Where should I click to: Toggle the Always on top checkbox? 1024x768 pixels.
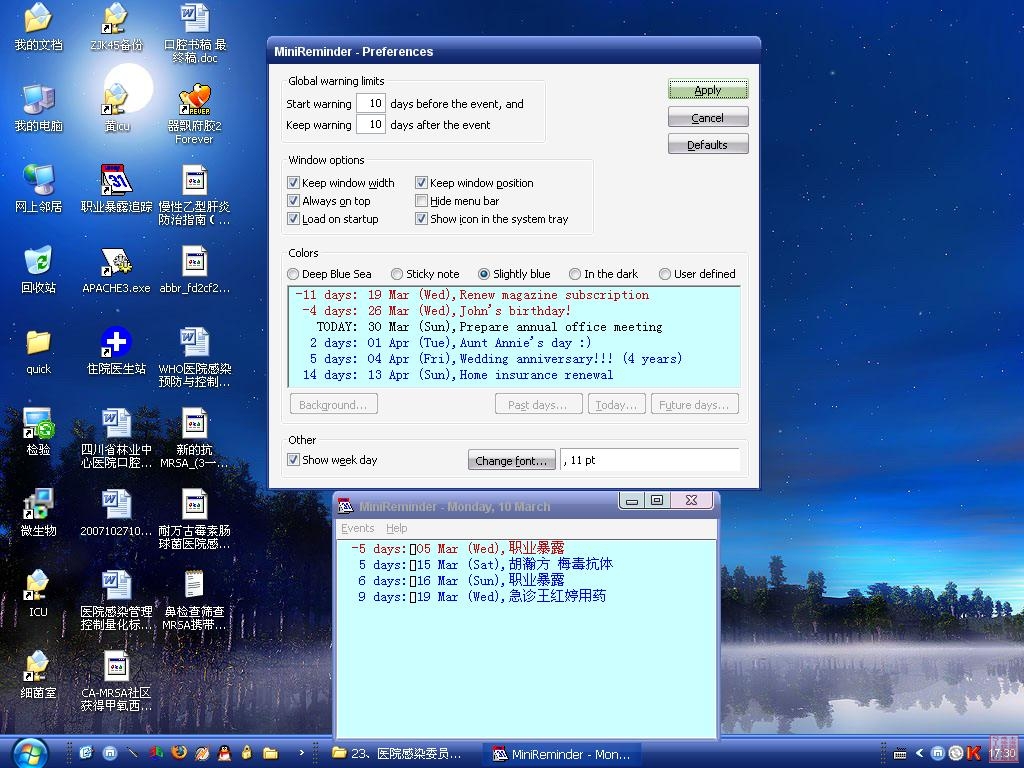(x=294, y=201)
